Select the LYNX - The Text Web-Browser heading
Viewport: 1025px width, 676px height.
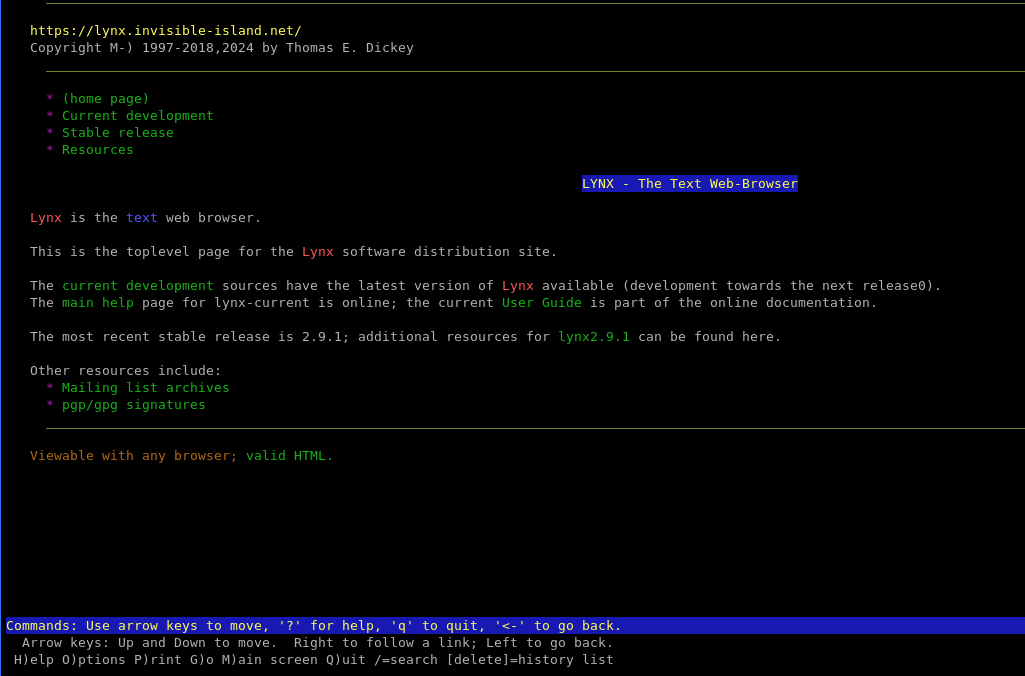690,184
